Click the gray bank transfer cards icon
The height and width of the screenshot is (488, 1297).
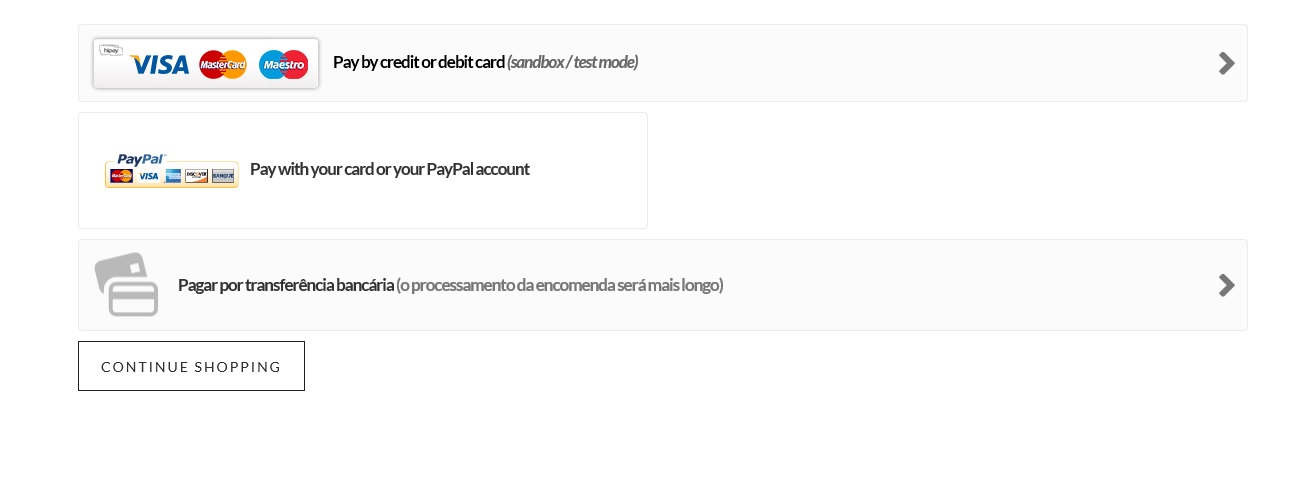point(127,284)
